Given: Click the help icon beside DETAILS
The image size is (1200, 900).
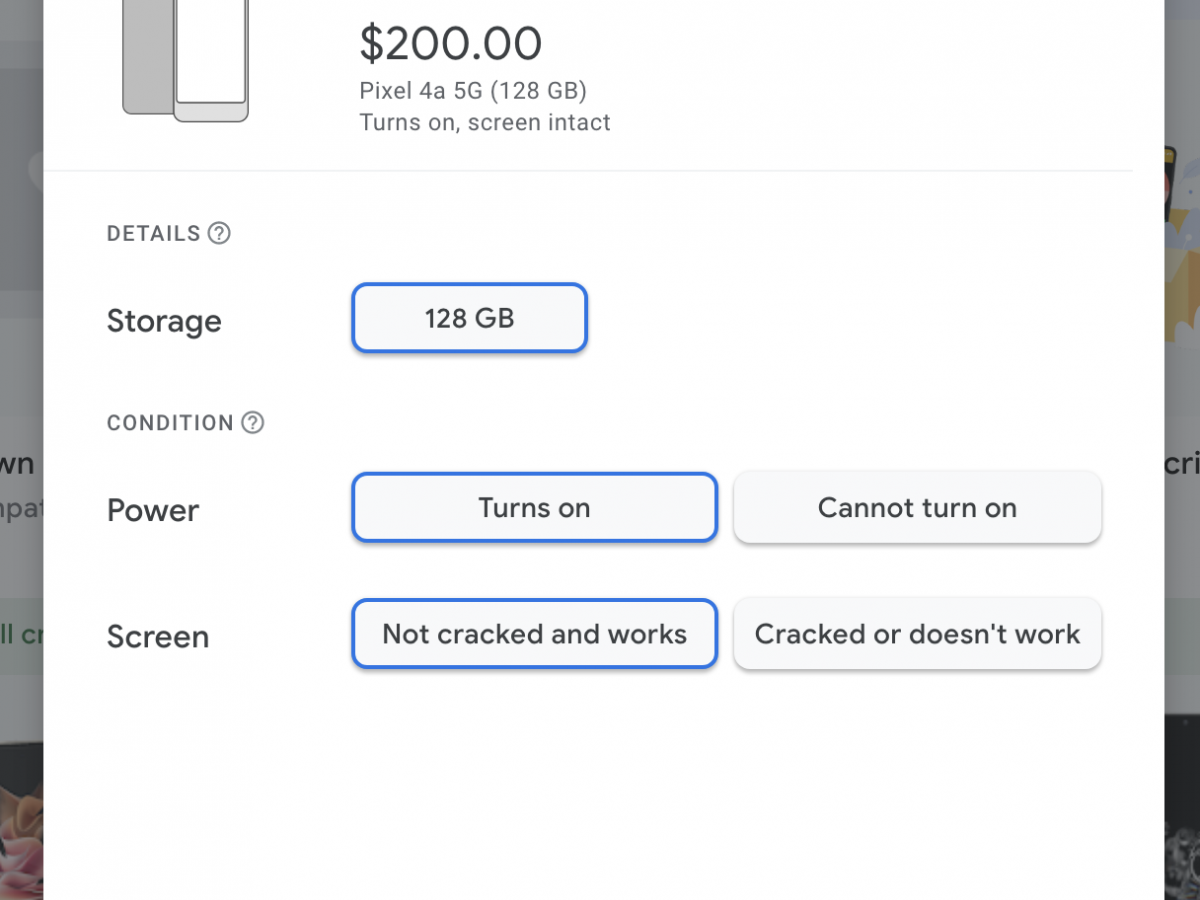Looking at the screenshot, I should point(219,234).
